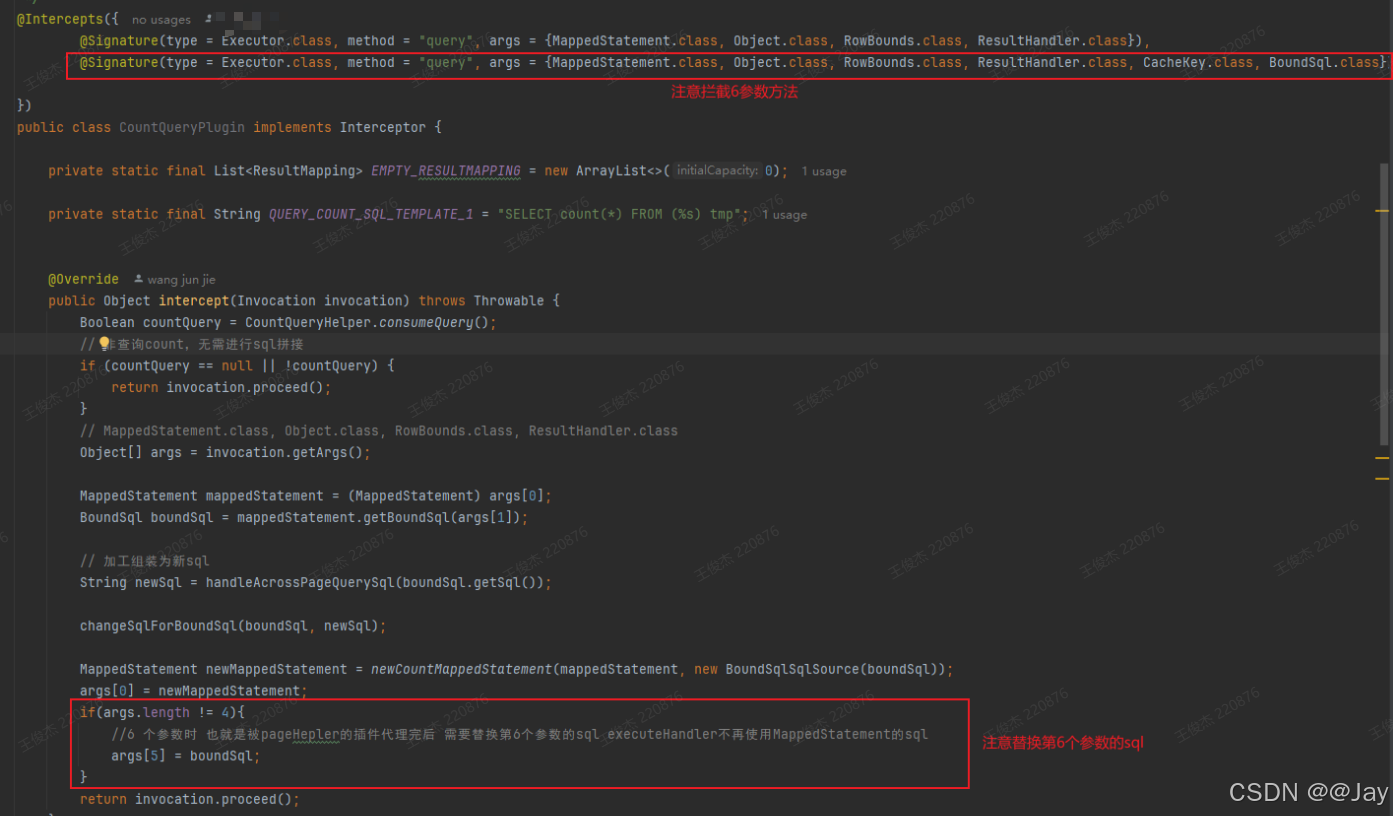Open the 'no usages' hint after @Intercepts
Screen dimensions: 1393x816
161,20
